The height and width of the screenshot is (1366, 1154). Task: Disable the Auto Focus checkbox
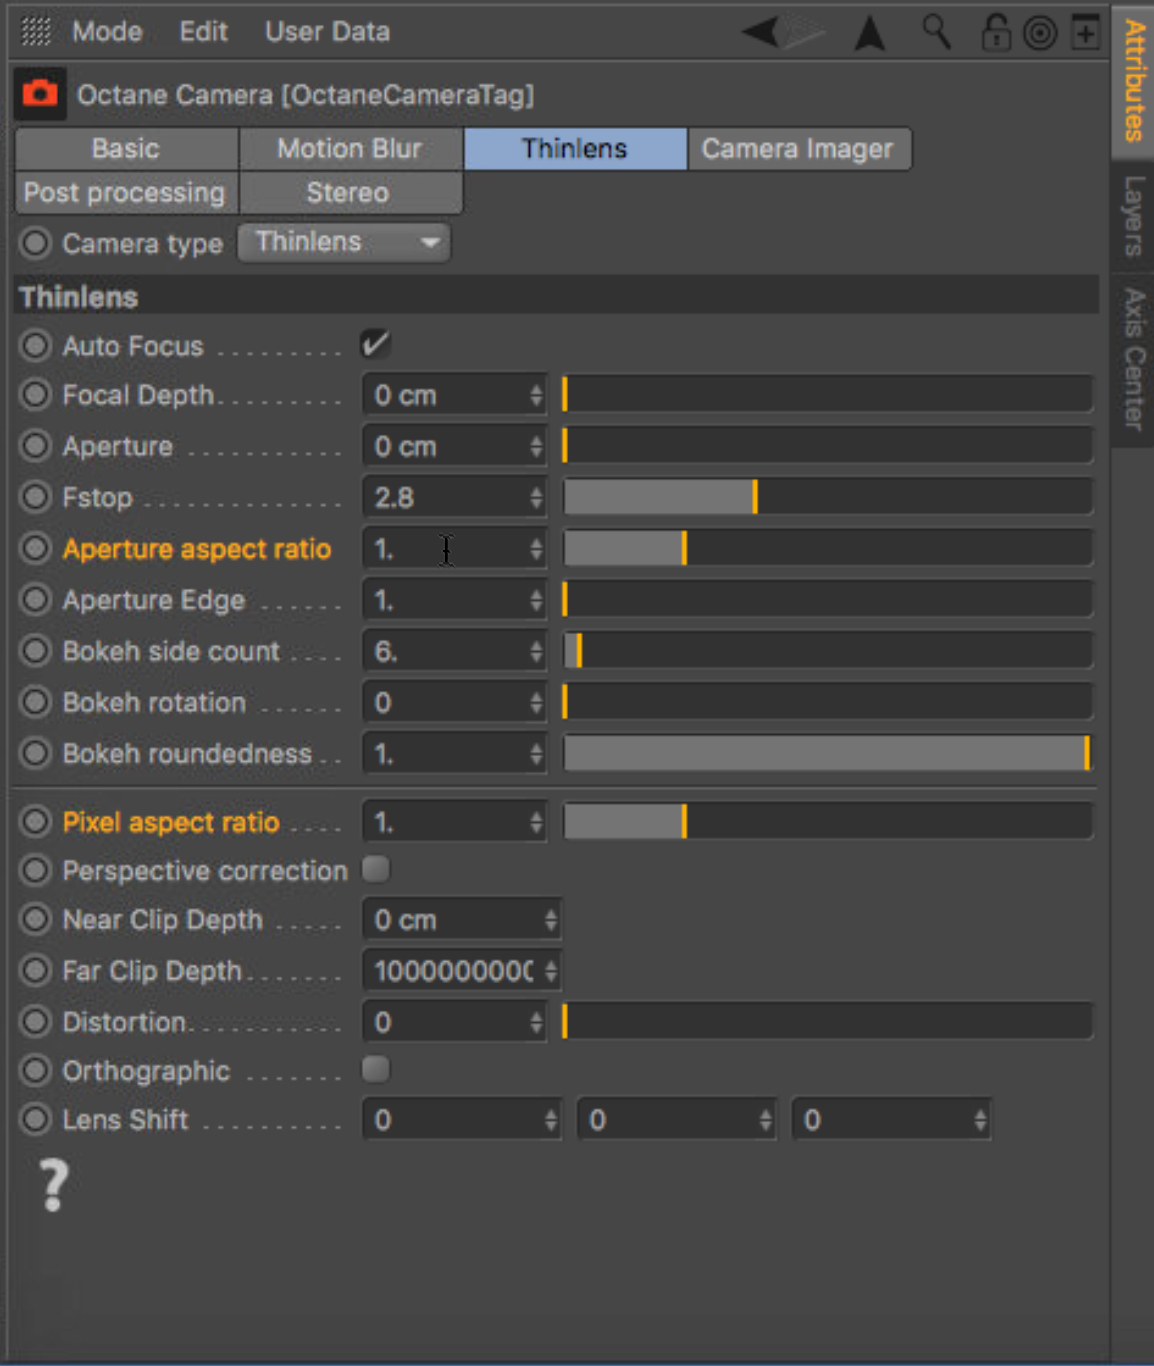pos(376,345)
